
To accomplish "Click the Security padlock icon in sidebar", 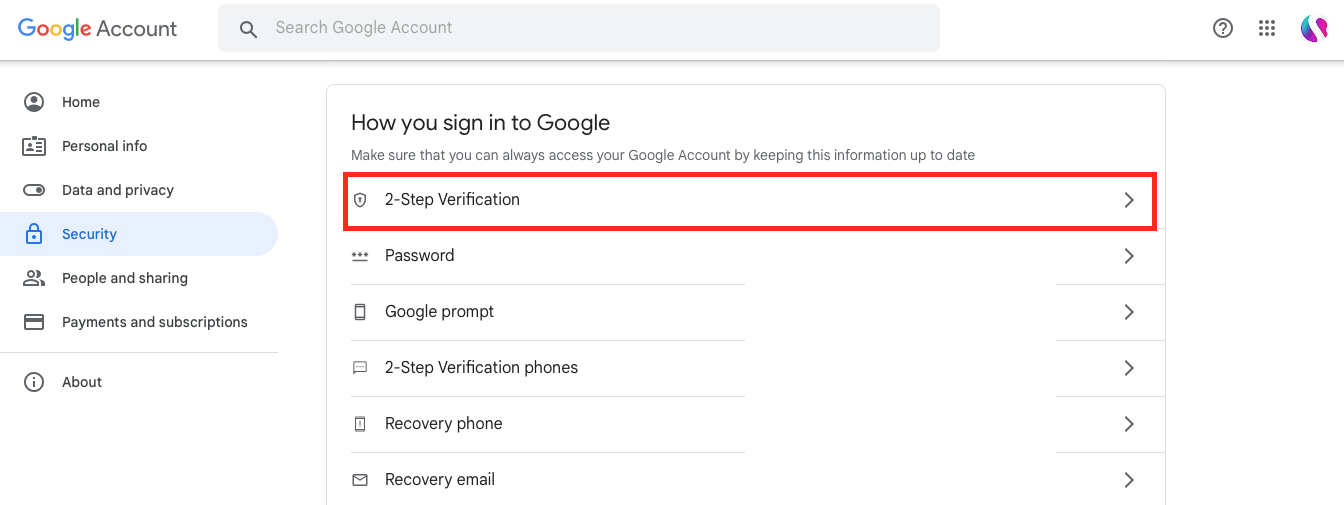I will (x=34, y=234).
